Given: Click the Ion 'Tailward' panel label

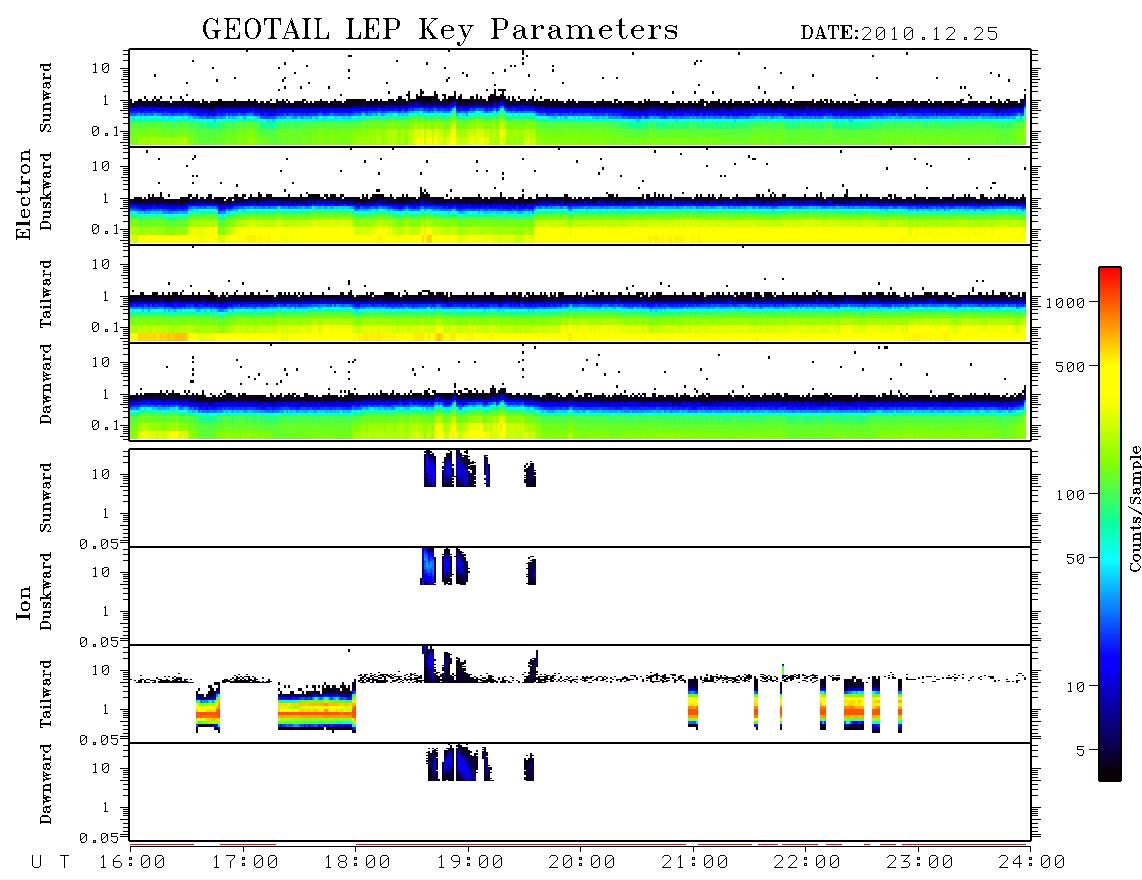Looking at the screenshot, I should (46, 694).
